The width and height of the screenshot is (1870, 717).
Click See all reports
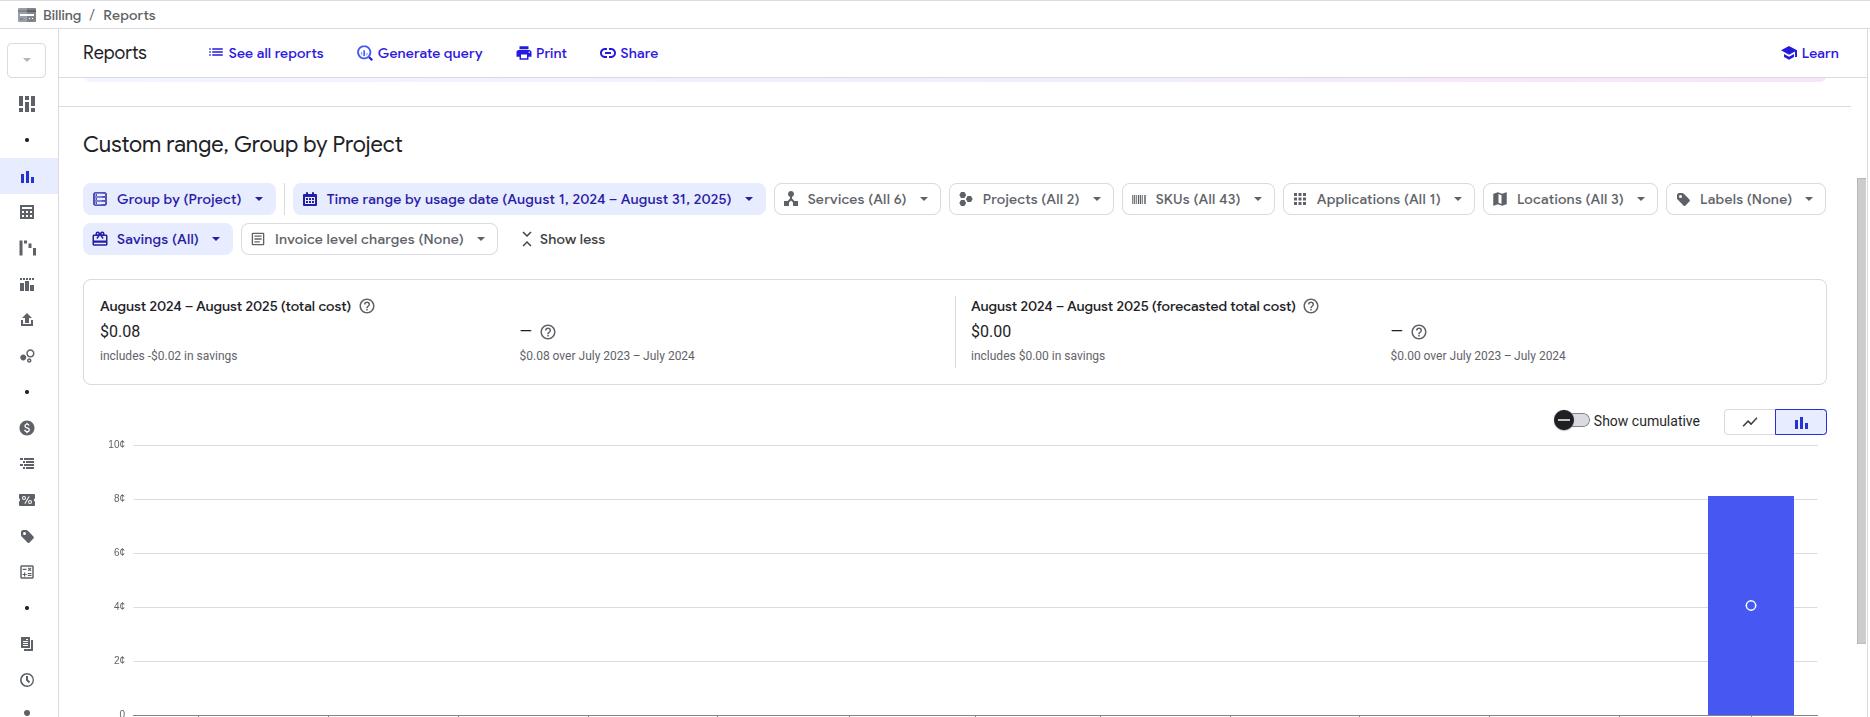click(x=265, y=53)
